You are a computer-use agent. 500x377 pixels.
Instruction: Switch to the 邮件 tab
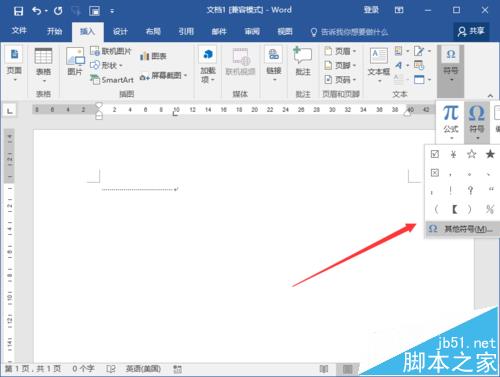click(x=219, y=31)
